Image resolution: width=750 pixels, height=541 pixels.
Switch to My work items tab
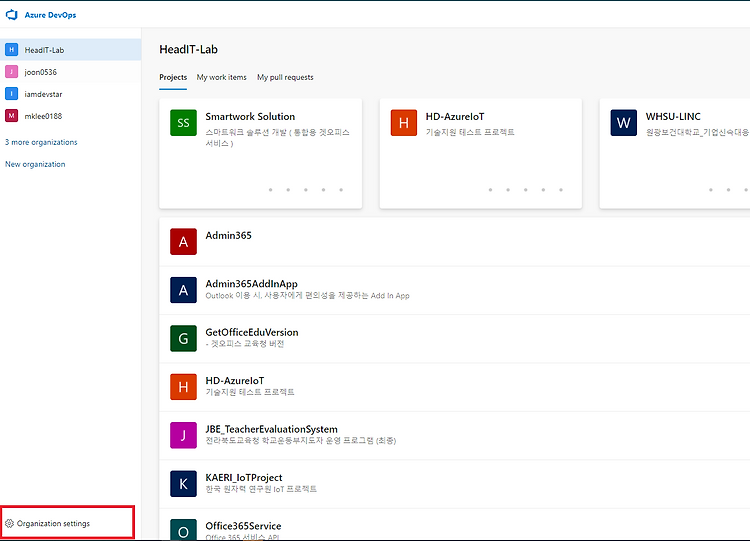[x=221, y=77]
